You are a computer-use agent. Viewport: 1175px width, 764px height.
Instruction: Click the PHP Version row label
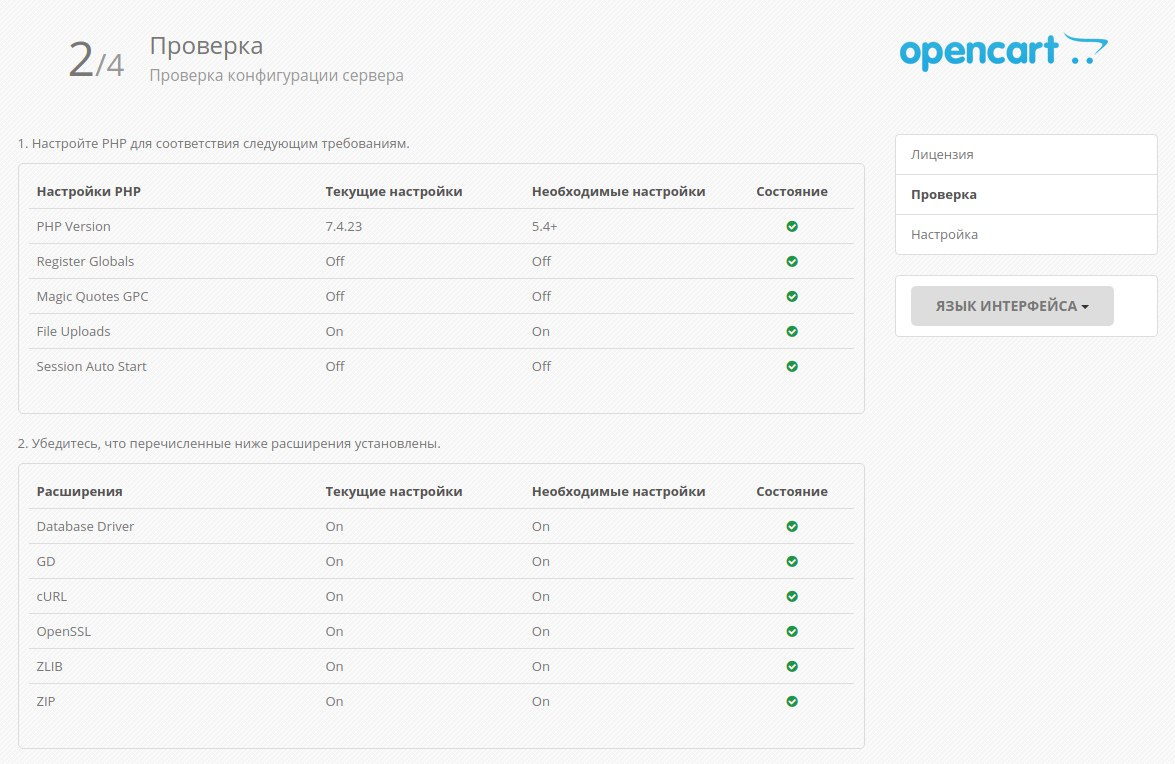coord(73,226)
